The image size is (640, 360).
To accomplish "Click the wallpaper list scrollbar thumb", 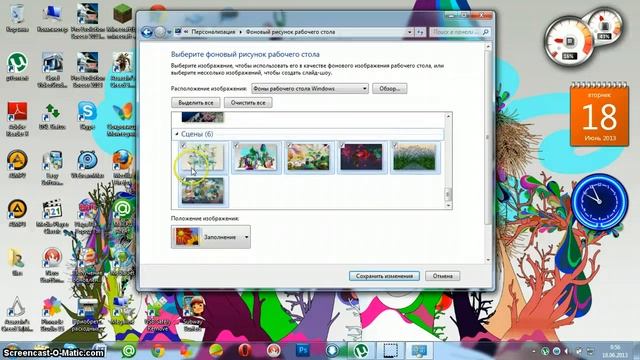I will (x=448, y=194).
